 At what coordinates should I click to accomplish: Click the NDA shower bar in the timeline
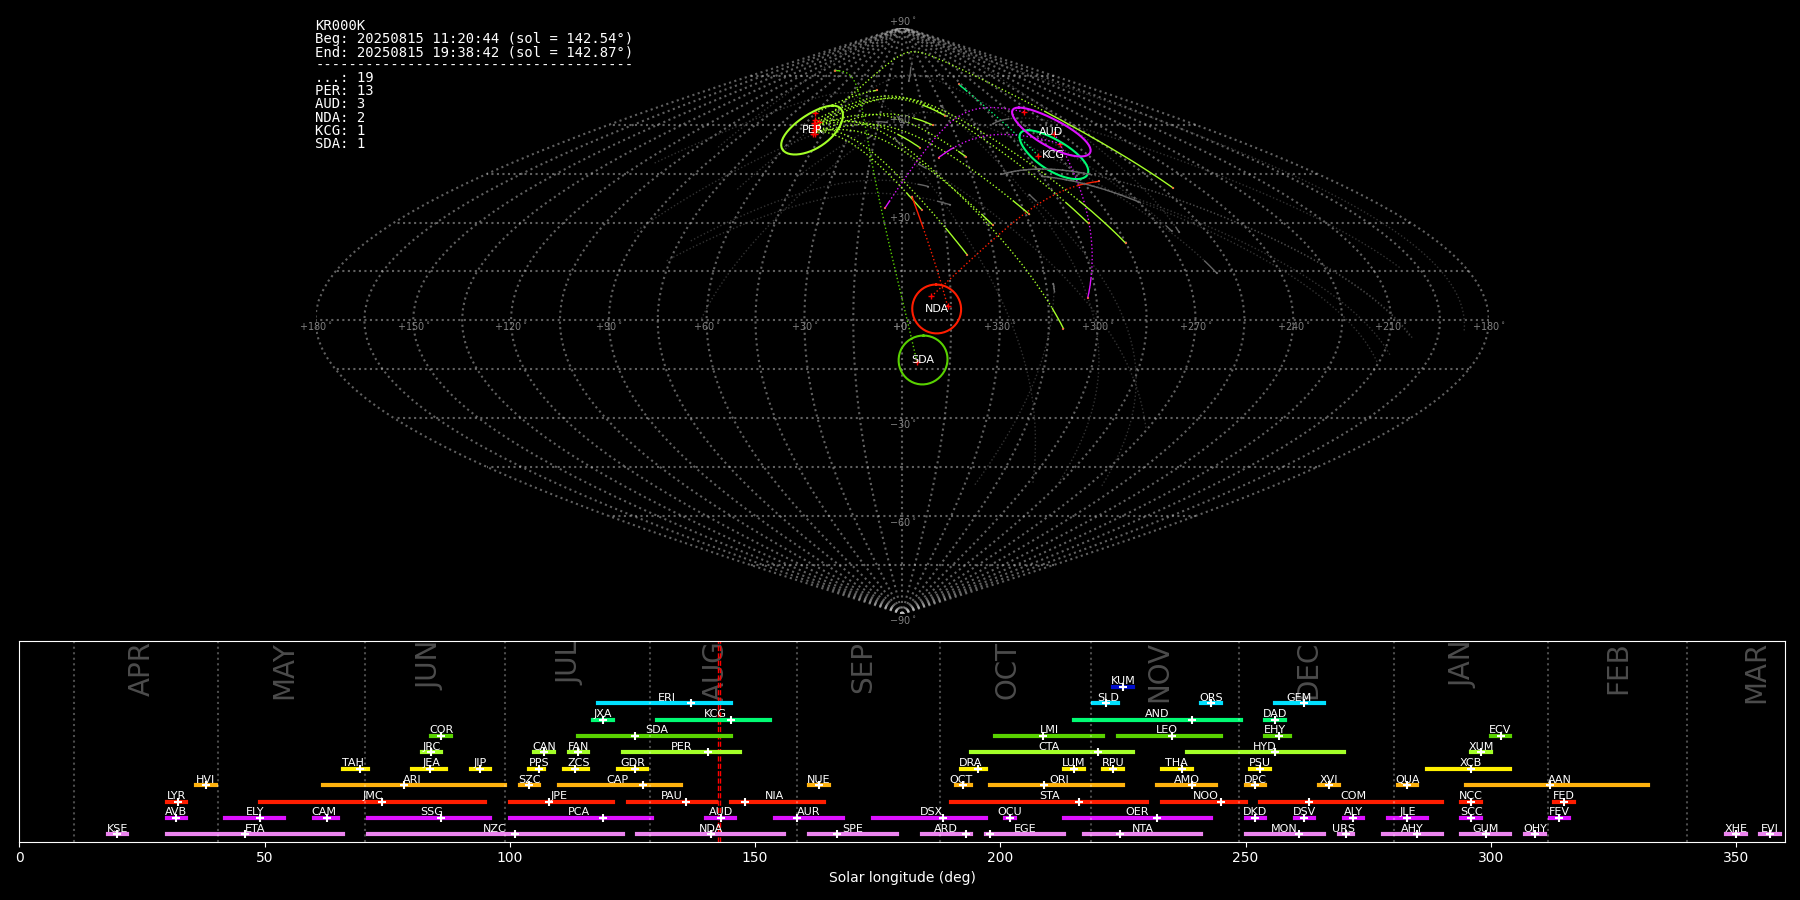pos(711,834)
